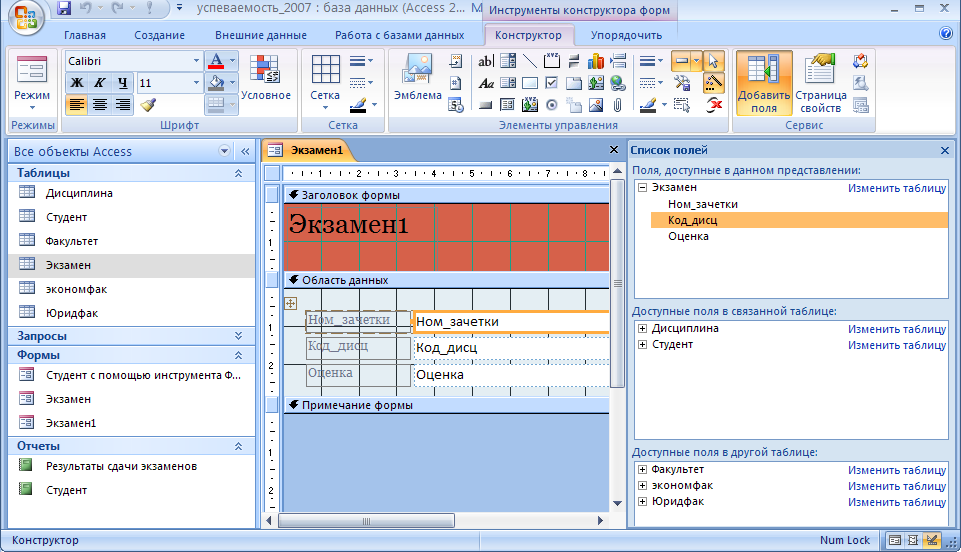This screenshot has width=961, height=552.
Task: Click the Select All dotted-rectangle icon
Action: (682, 105)
